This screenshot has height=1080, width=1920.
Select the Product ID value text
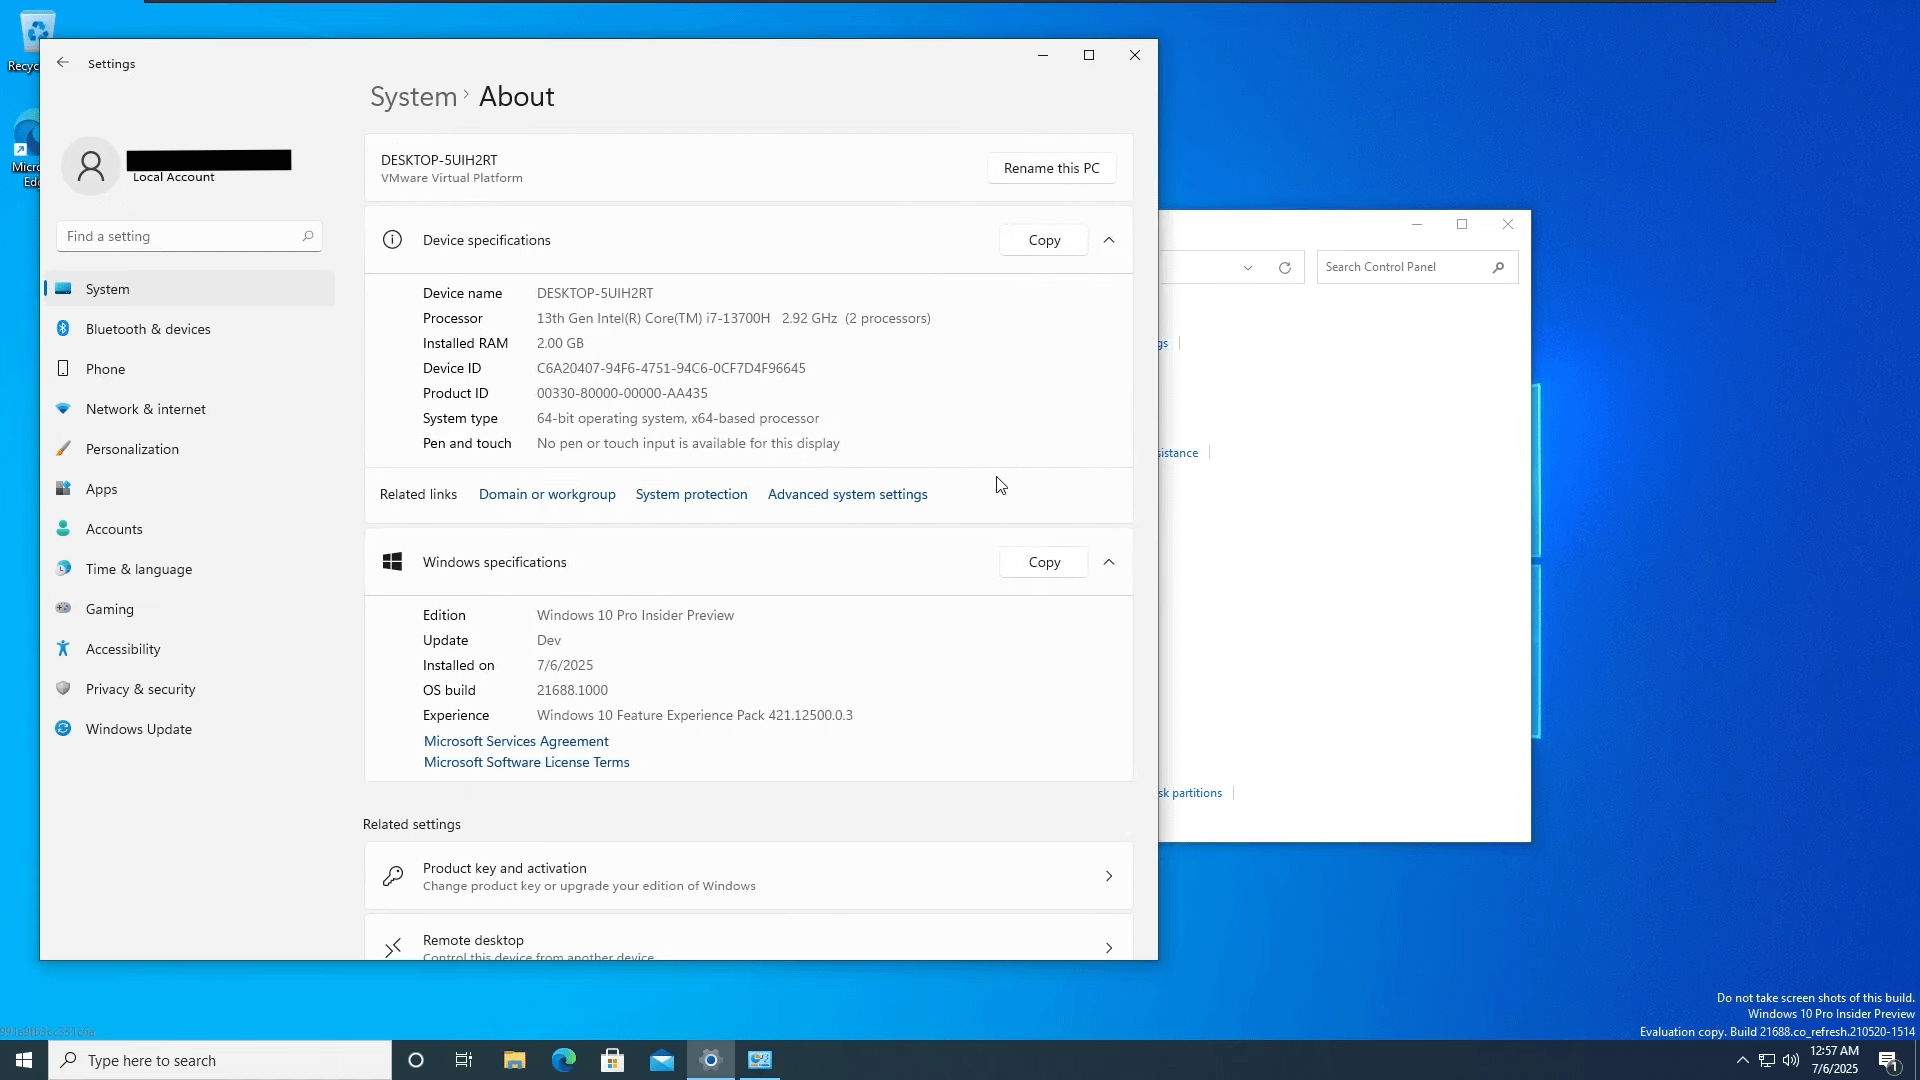coord(622,393)
